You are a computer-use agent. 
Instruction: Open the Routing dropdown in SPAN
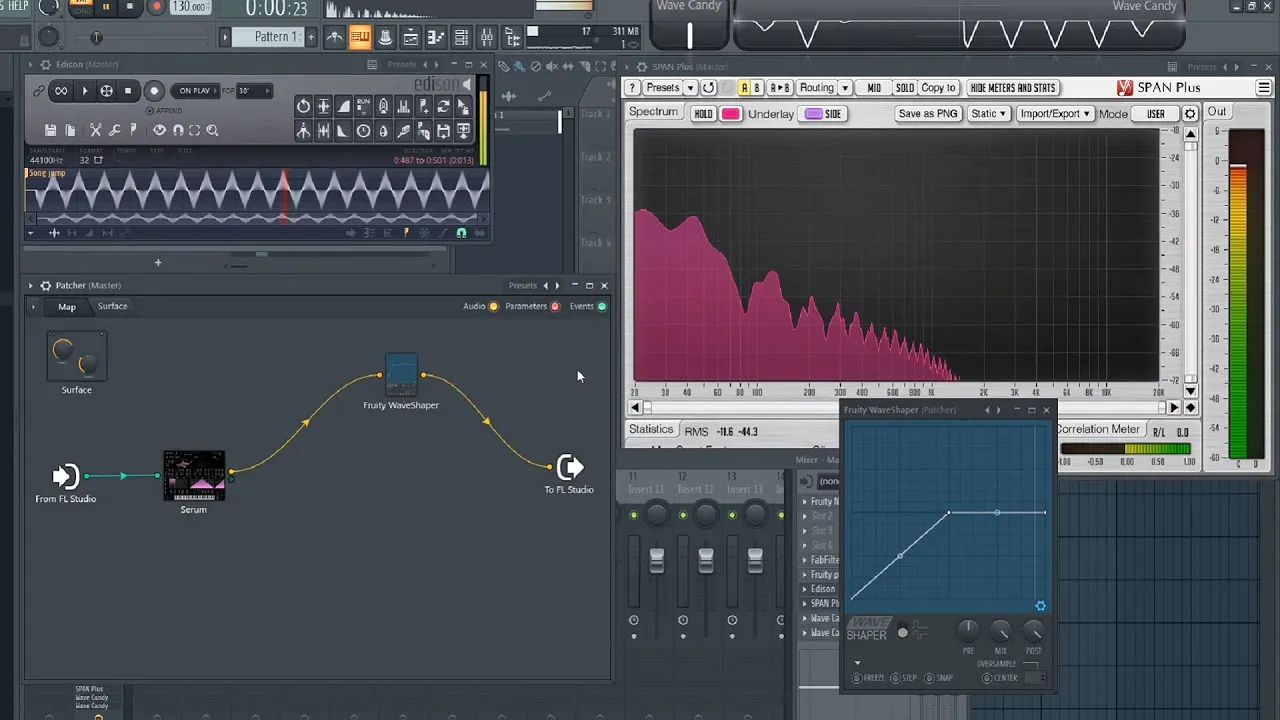coord(824,88)
